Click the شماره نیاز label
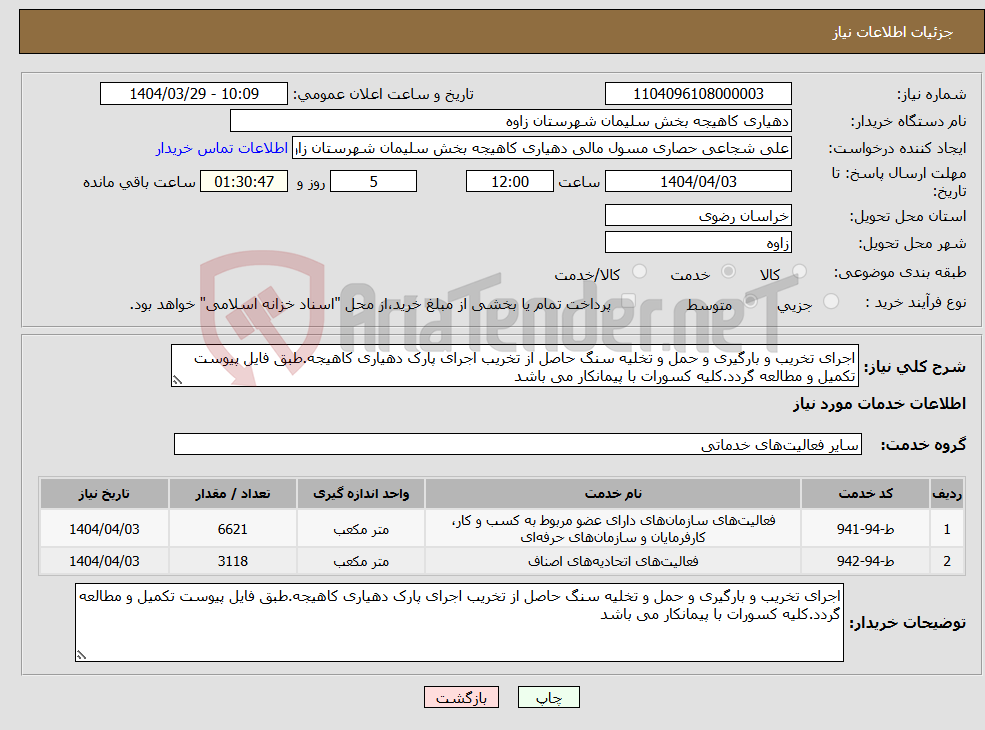The width and height of the screenshot is (985, 730). 931,95
